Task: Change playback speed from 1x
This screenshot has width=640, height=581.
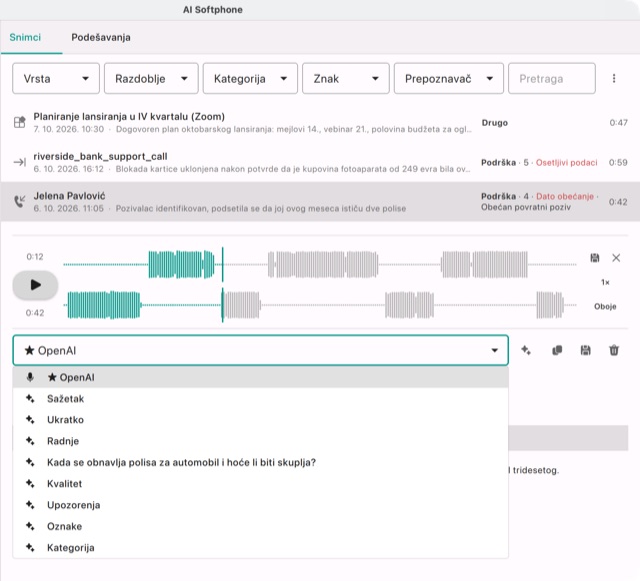Action: pos(605,283)
